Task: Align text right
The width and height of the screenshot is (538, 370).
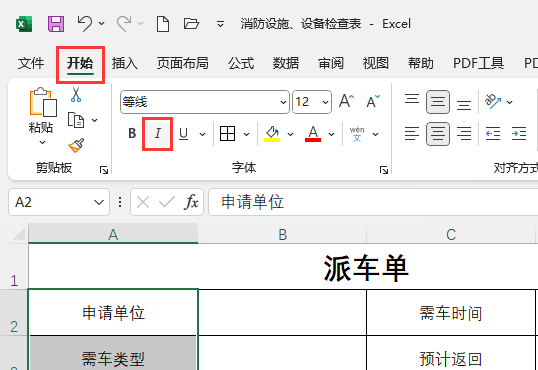Action: (464, 134)
